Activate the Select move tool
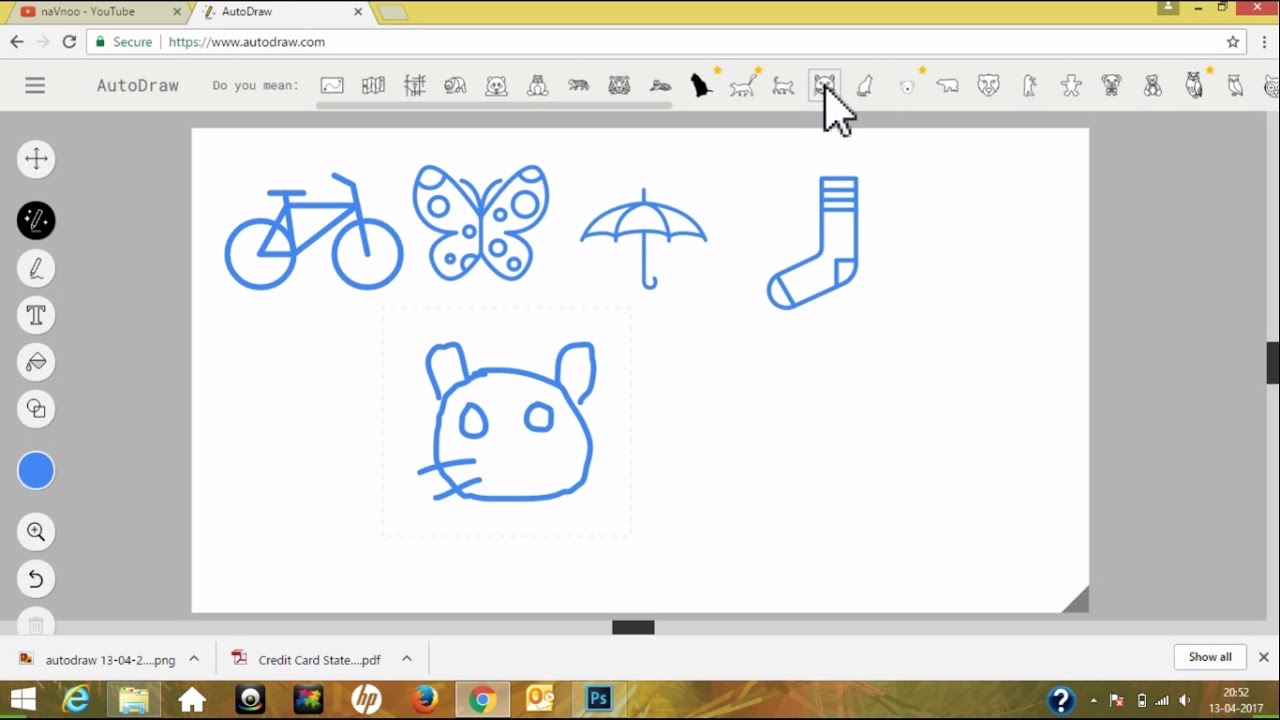1280x720 pixels. tap(36, 159)
